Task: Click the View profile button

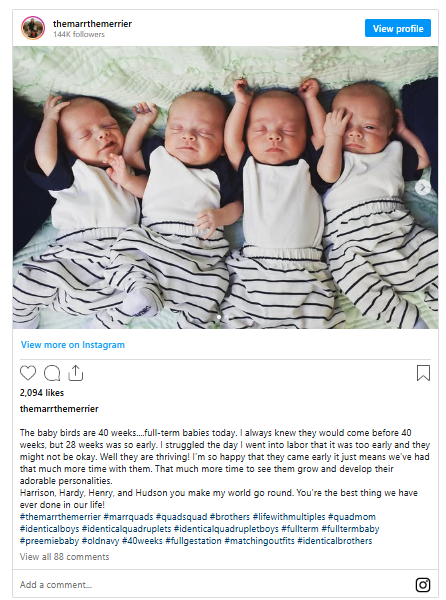Action: (398, 28)
